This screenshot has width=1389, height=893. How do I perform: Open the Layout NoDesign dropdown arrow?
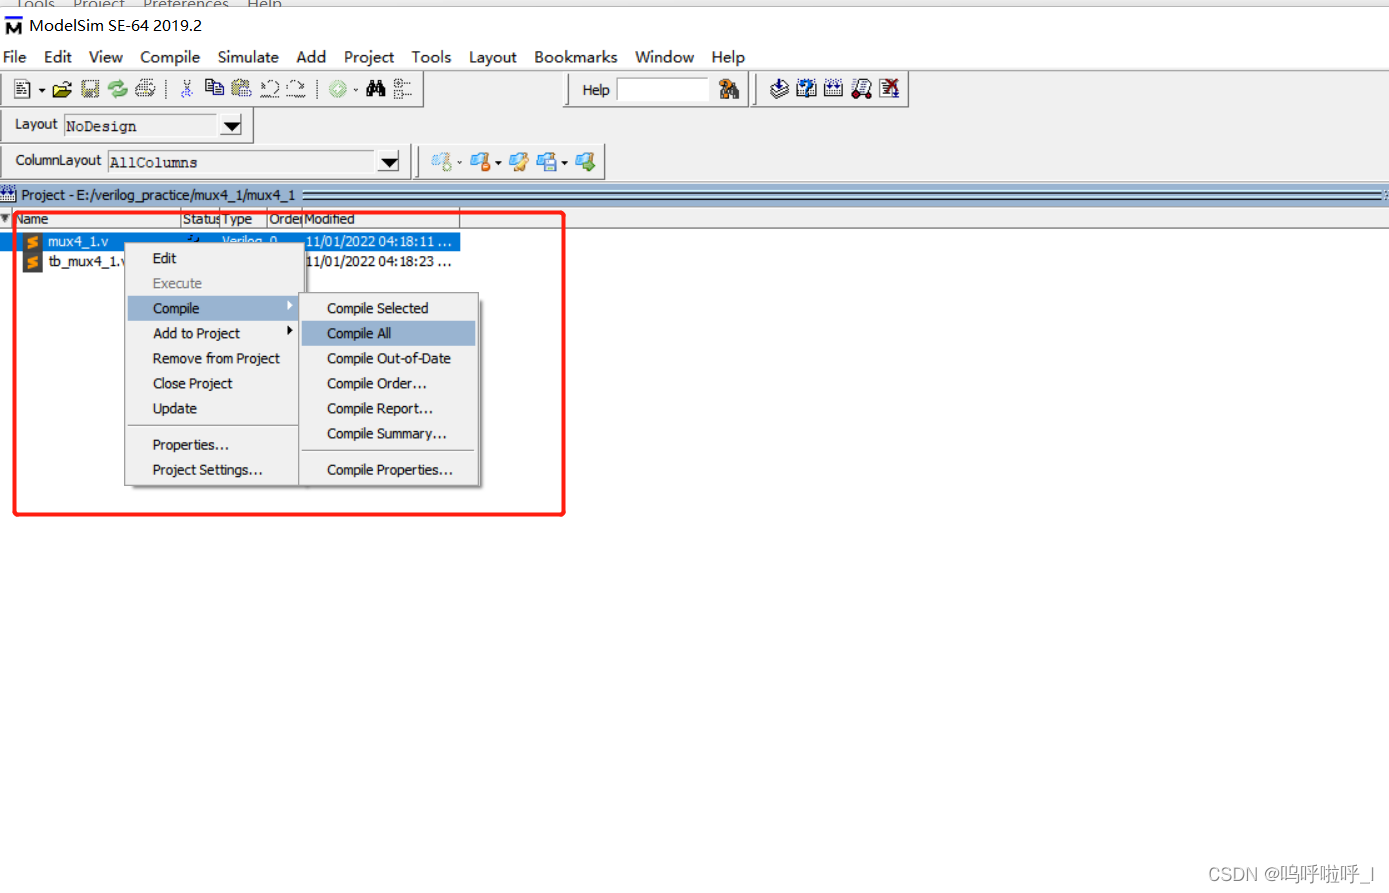tap(231, 126)
